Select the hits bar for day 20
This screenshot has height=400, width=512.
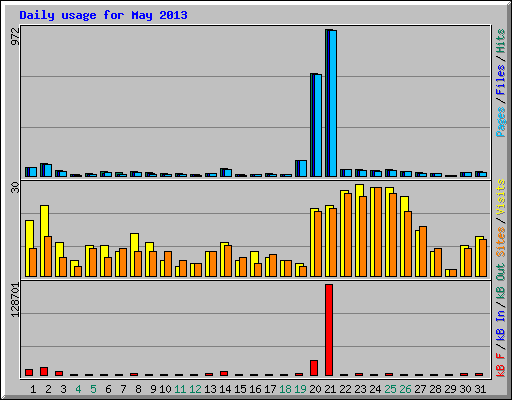(x=316, y=125)
